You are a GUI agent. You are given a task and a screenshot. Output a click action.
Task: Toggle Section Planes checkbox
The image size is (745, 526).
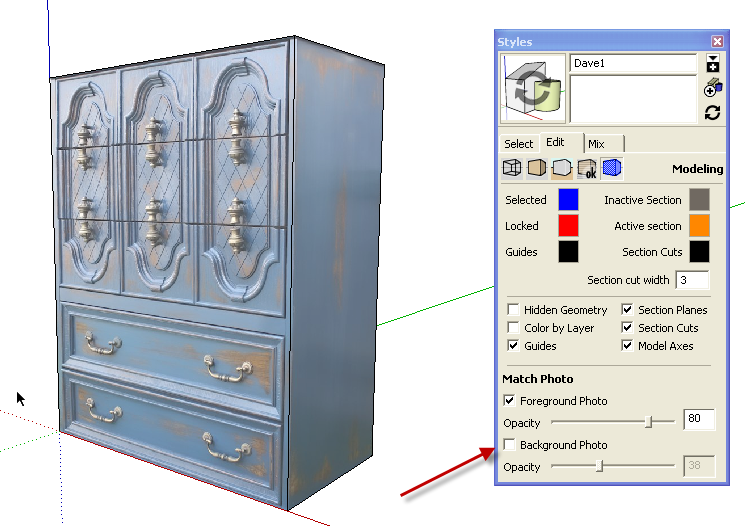click(627, 310)
